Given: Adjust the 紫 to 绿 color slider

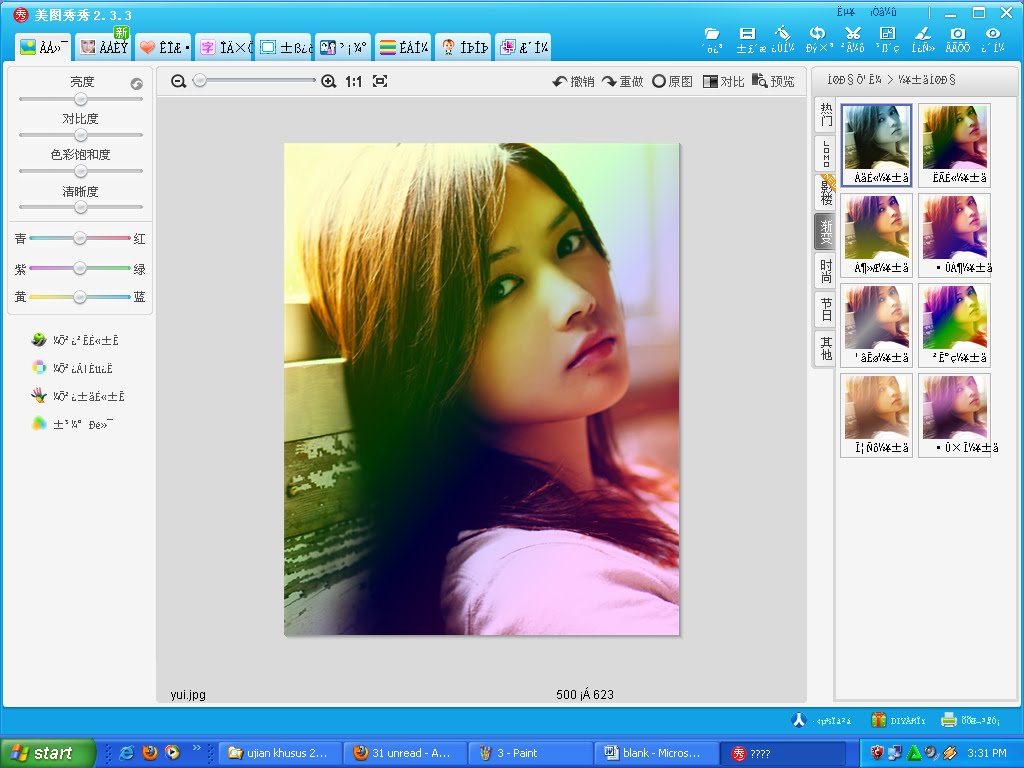Looking at the screenshot, I should 80,268.
